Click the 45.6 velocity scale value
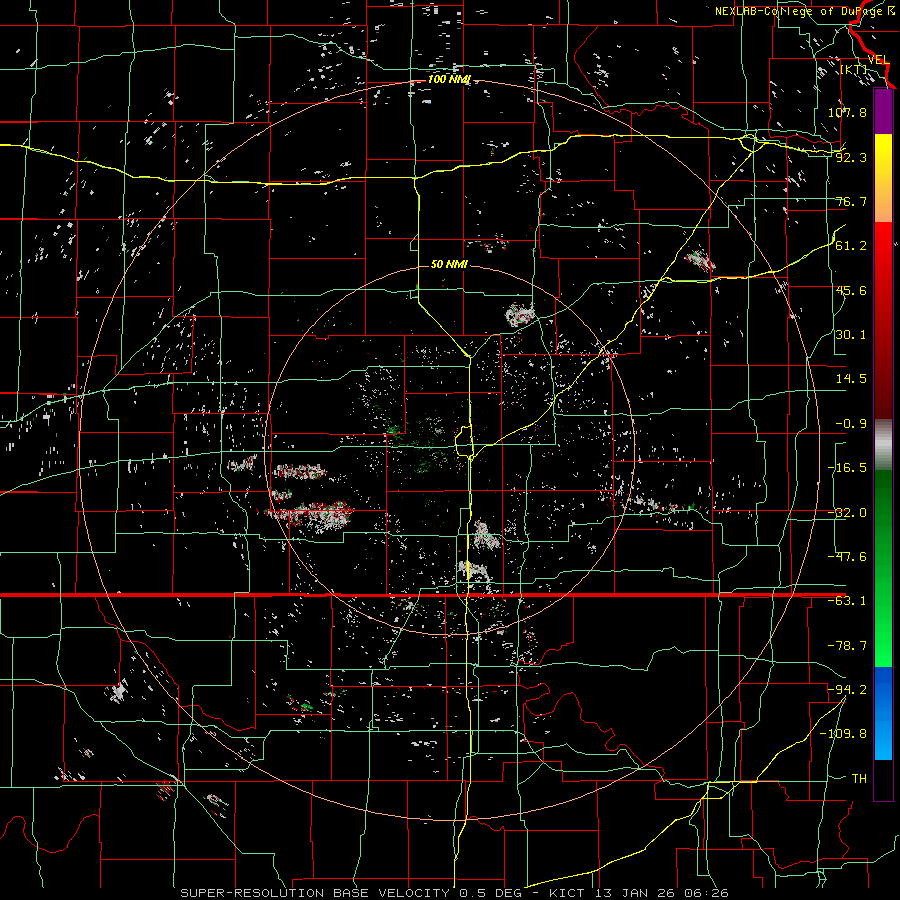 [851, 290]
